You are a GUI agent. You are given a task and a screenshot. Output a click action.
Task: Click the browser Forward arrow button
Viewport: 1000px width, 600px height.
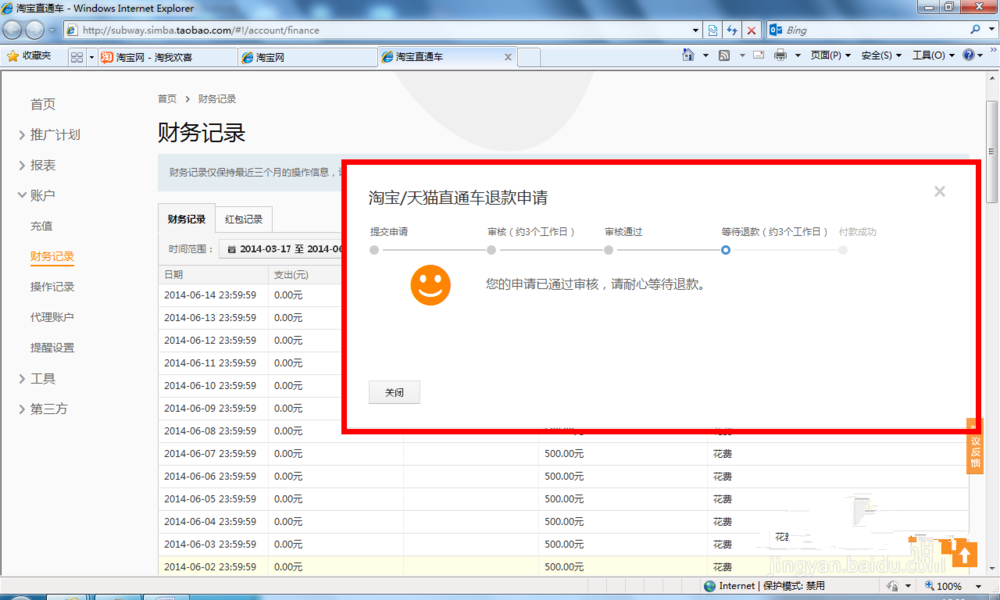34,29
